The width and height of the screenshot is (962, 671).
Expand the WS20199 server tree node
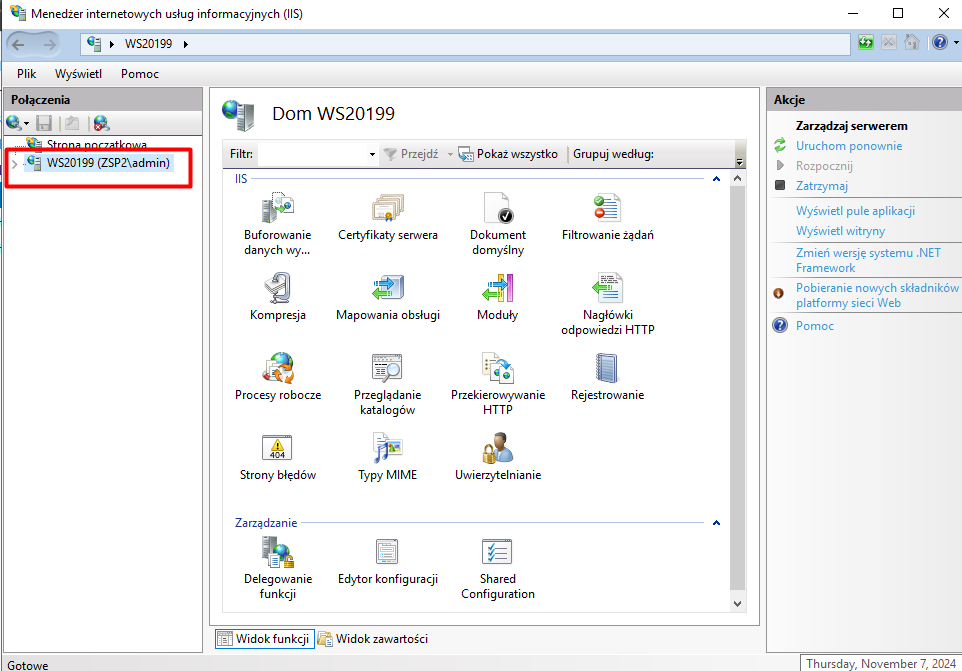click(14, 163)
